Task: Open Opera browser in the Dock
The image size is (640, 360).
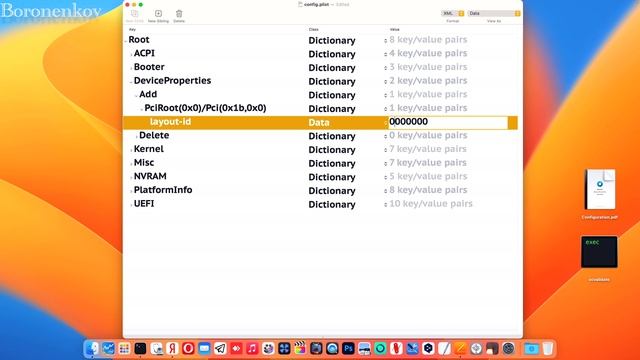Action: tap(188, 348)
